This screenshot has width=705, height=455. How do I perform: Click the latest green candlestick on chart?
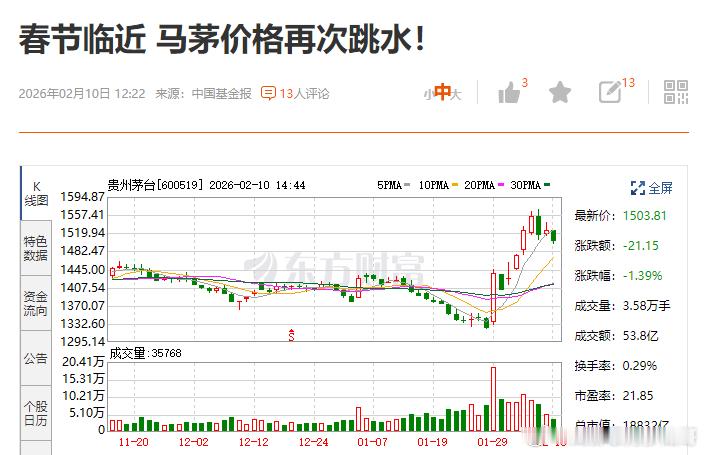coord(553,236)
